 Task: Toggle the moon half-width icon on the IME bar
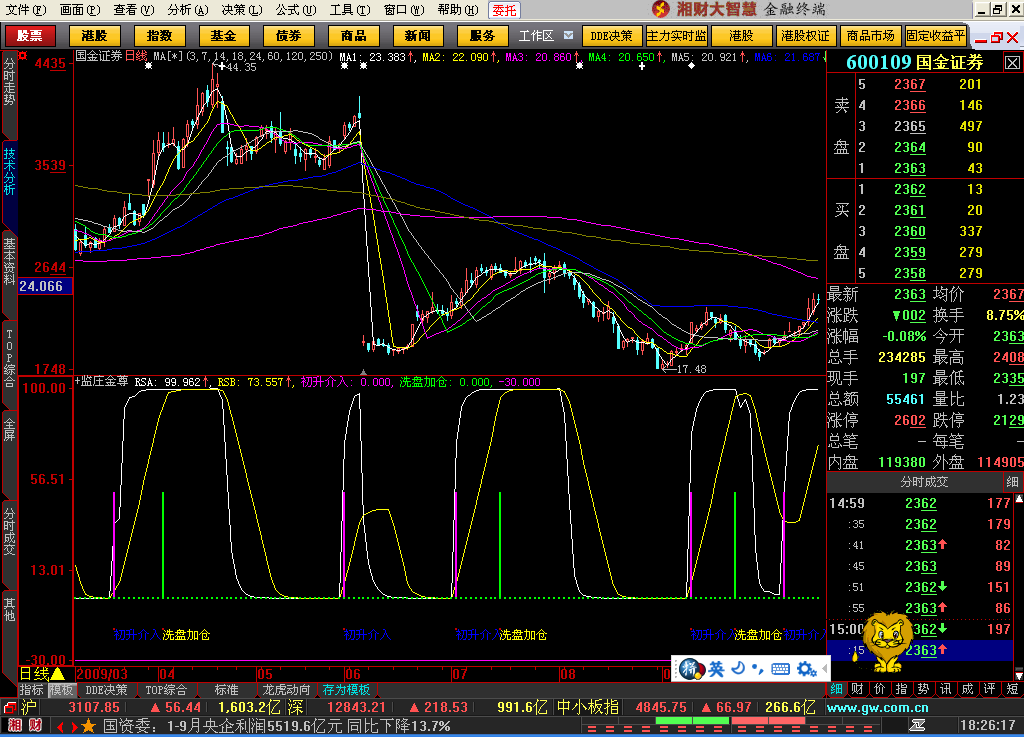pyautogui.click(x=738, y=668)
